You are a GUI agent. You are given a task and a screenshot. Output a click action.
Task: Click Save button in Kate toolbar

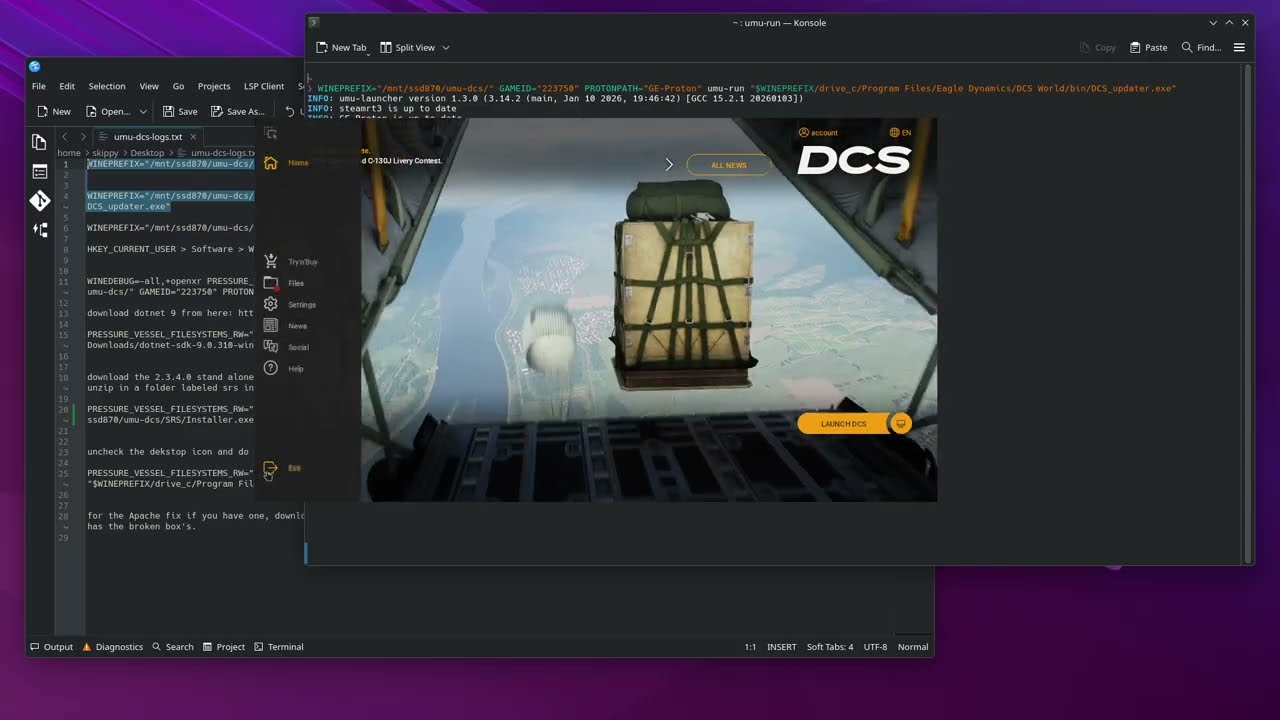180,111
